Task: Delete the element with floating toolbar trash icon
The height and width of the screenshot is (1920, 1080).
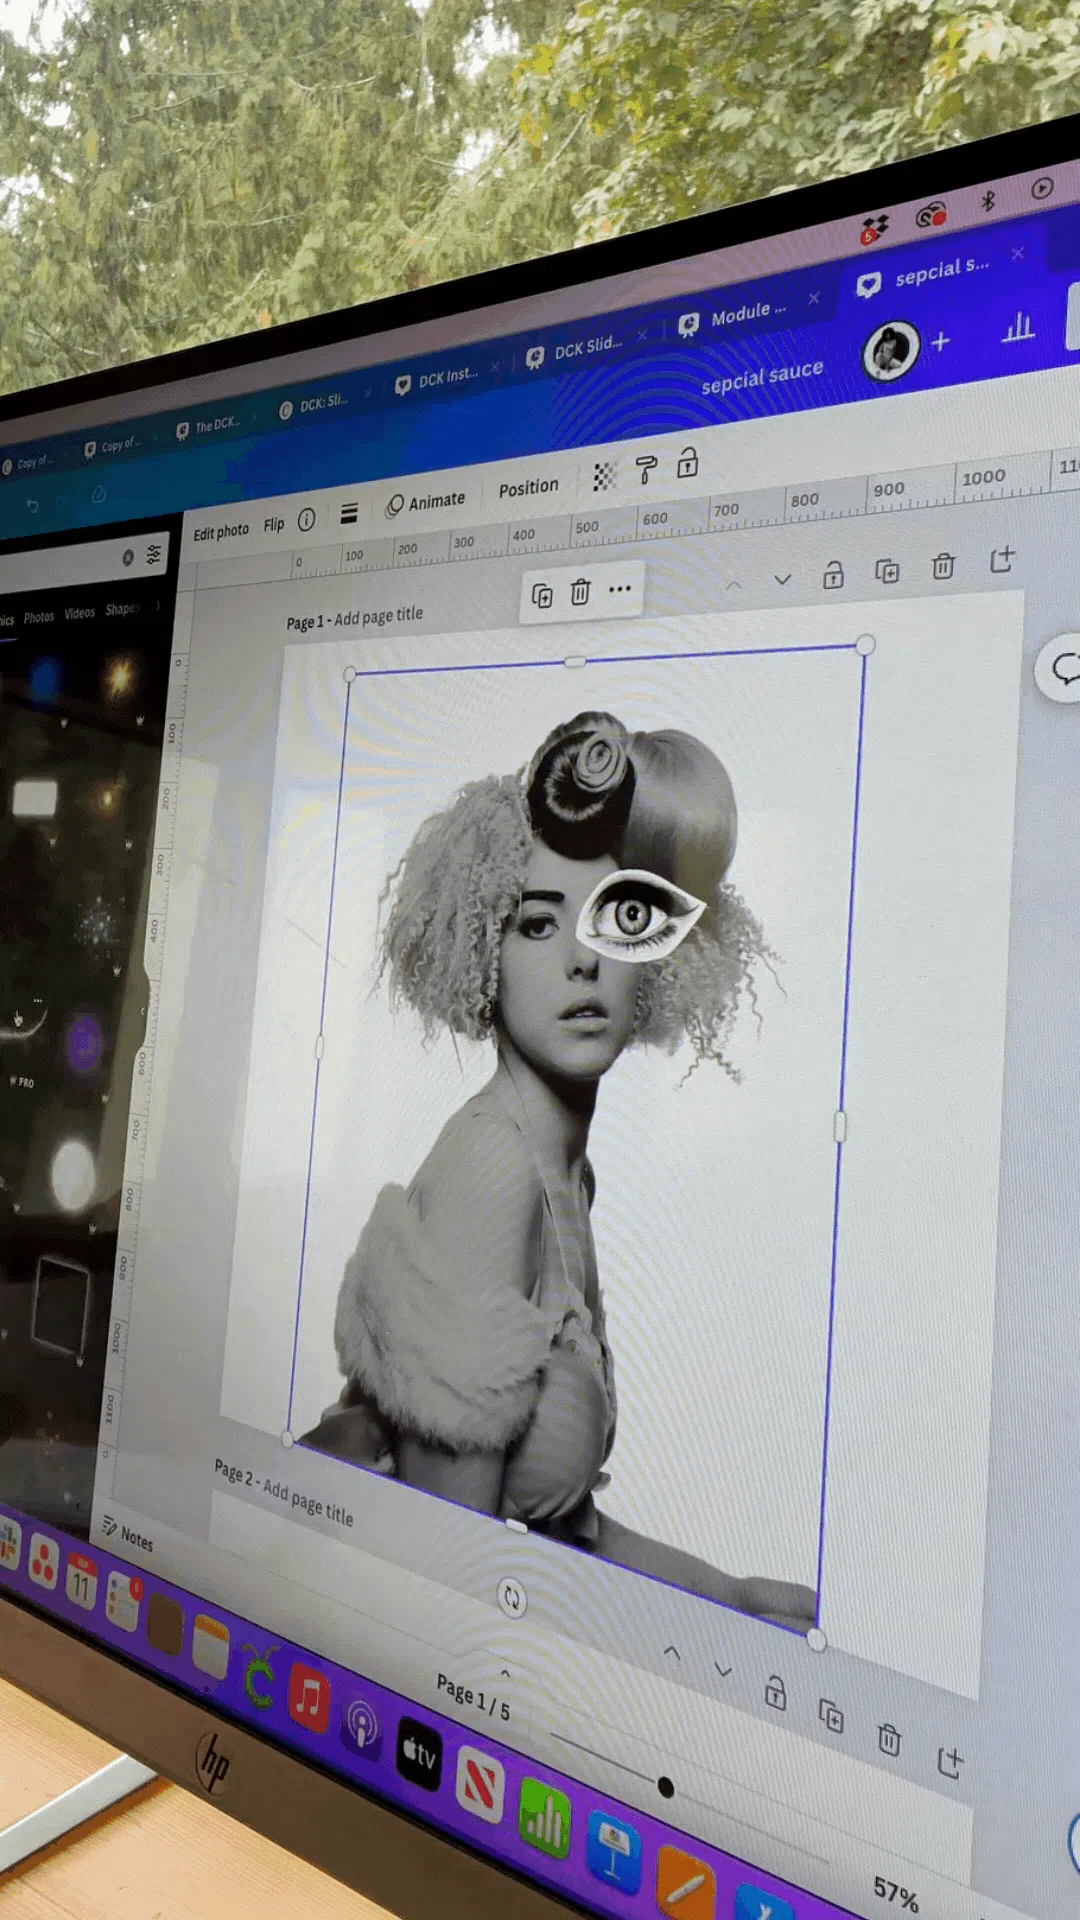Action: point(580,592)
